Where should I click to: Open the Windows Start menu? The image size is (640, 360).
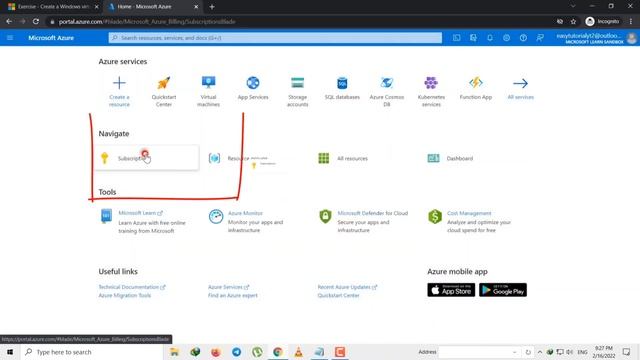(10, 352)
